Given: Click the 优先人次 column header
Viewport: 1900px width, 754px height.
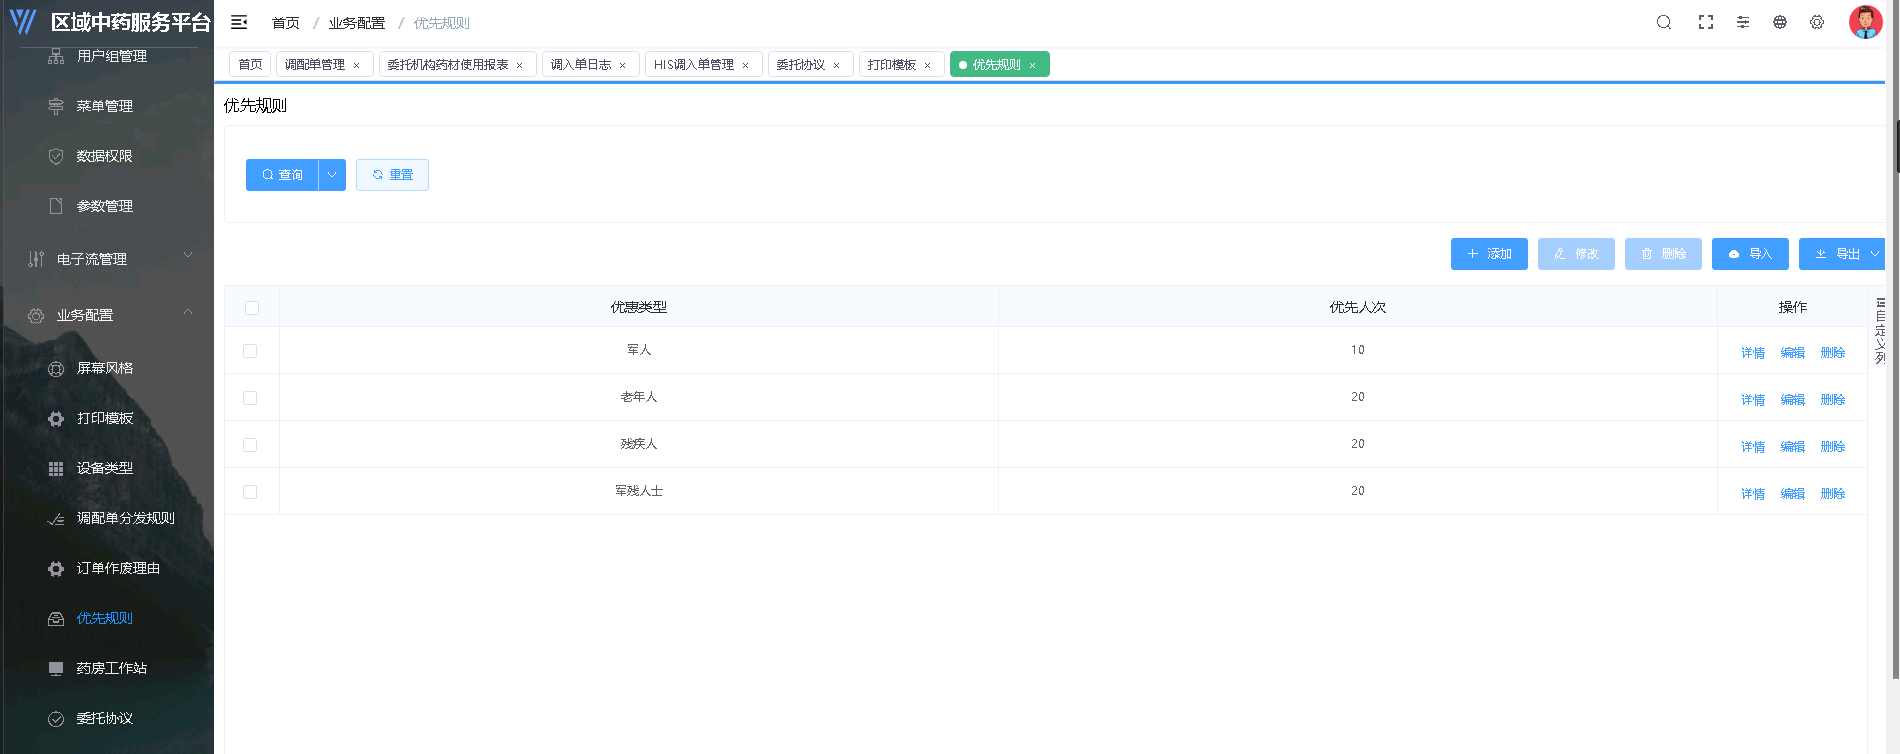Looking at the screenshot, I should coord(1357,307).
